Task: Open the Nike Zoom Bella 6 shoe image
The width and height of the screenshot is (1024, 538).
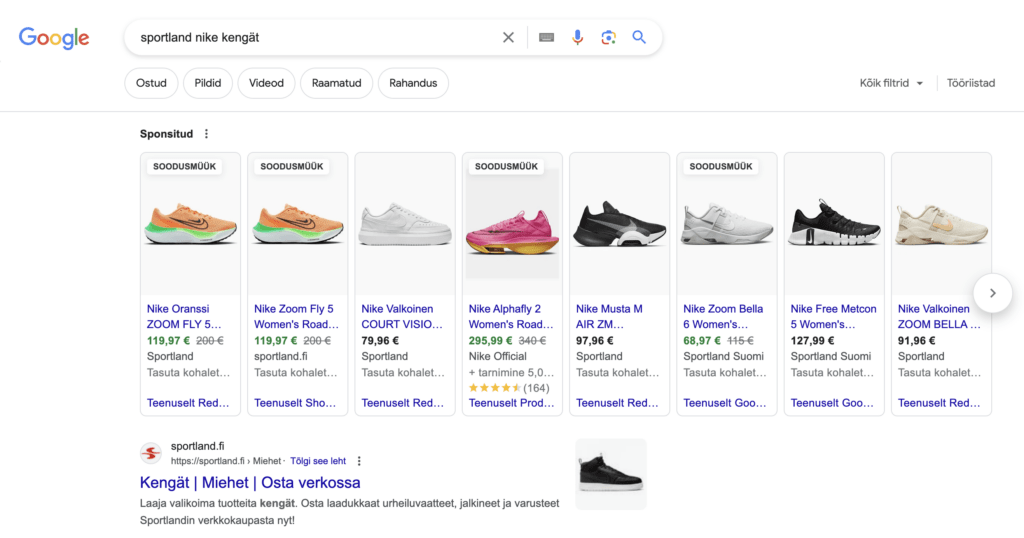Action: (x=727, y=224)
